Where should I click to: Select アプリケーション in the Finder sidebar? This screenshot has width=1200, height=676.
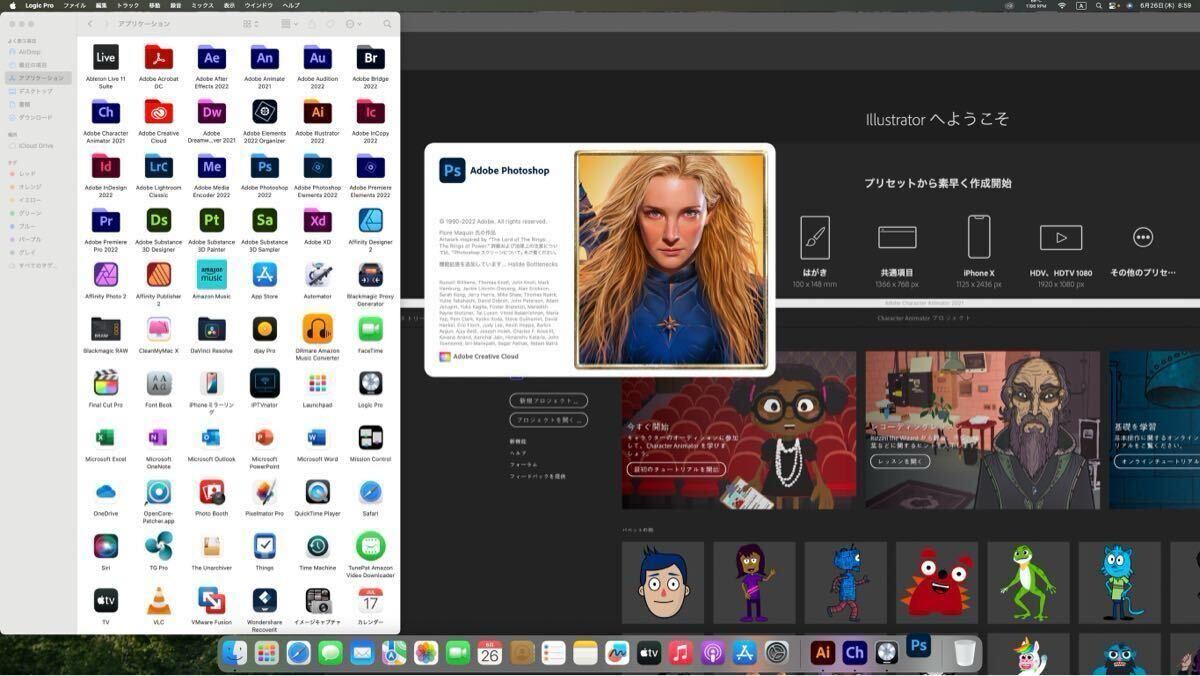coord(40,78)
